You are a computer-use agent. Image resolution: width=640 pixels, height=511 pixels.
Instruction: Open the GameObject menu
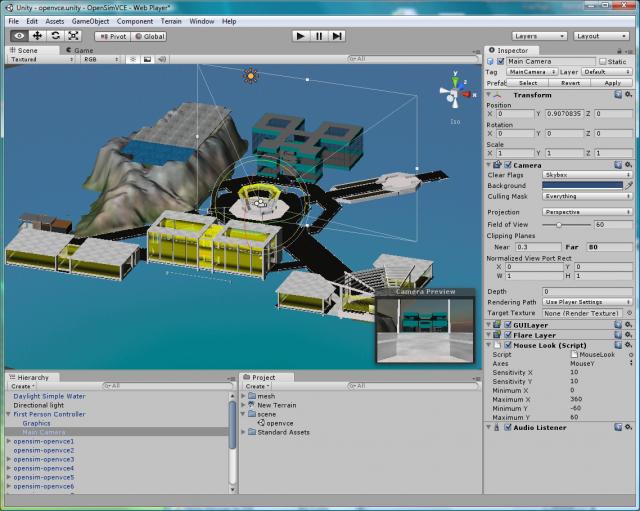[x=90, y=21]
